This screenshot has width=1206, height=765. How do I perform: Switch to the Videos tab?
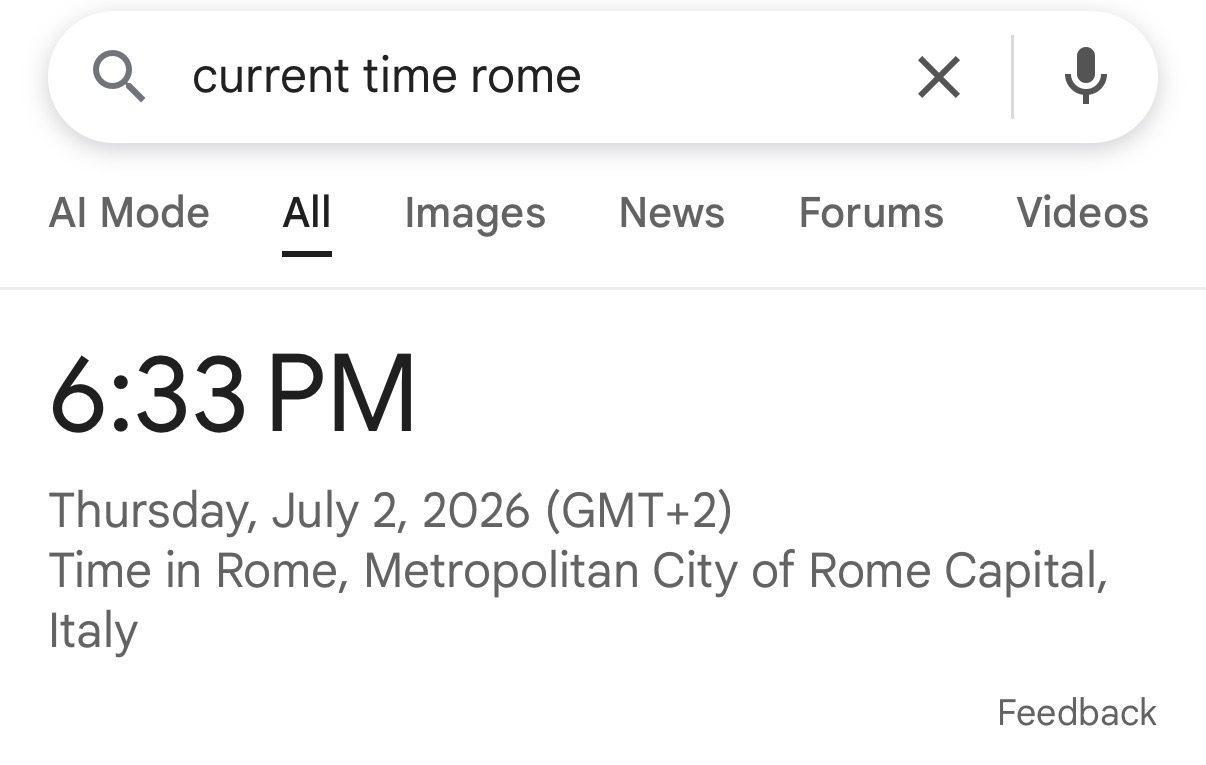pos(1082,213)
